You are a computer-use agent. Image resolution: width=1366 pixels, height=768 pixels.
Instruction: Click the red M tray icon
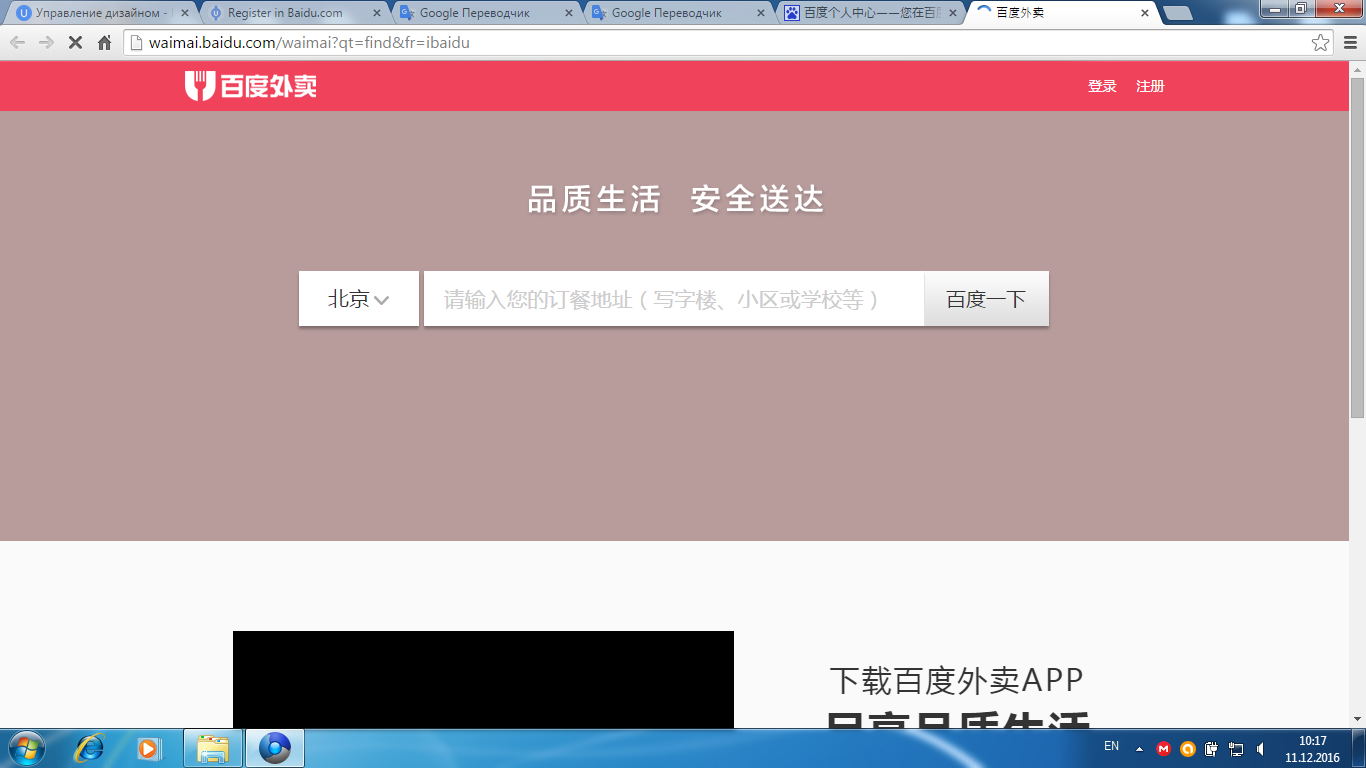tap(1163, 748)
